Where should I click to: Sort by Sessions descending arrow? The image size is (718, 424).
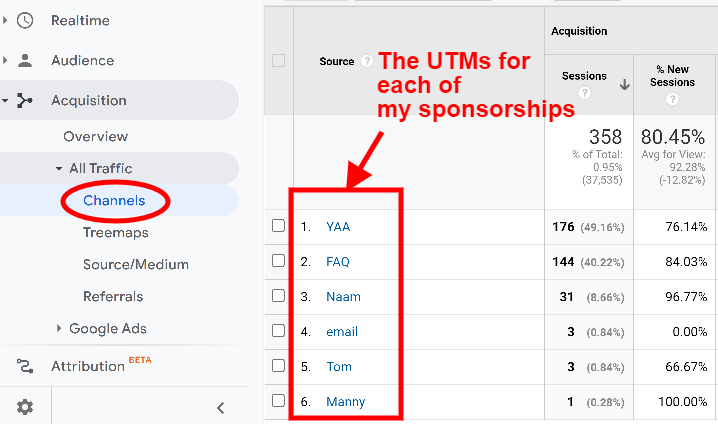(x=625, y=84)
